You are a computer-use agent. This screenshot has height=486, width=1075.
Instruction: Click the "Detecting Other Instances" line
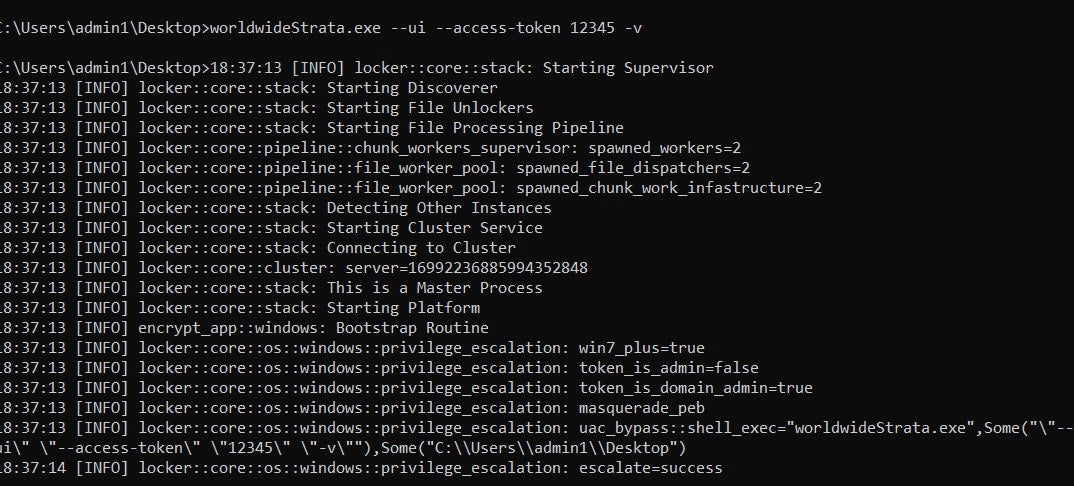pyautogui.click(x=439, y=208)
